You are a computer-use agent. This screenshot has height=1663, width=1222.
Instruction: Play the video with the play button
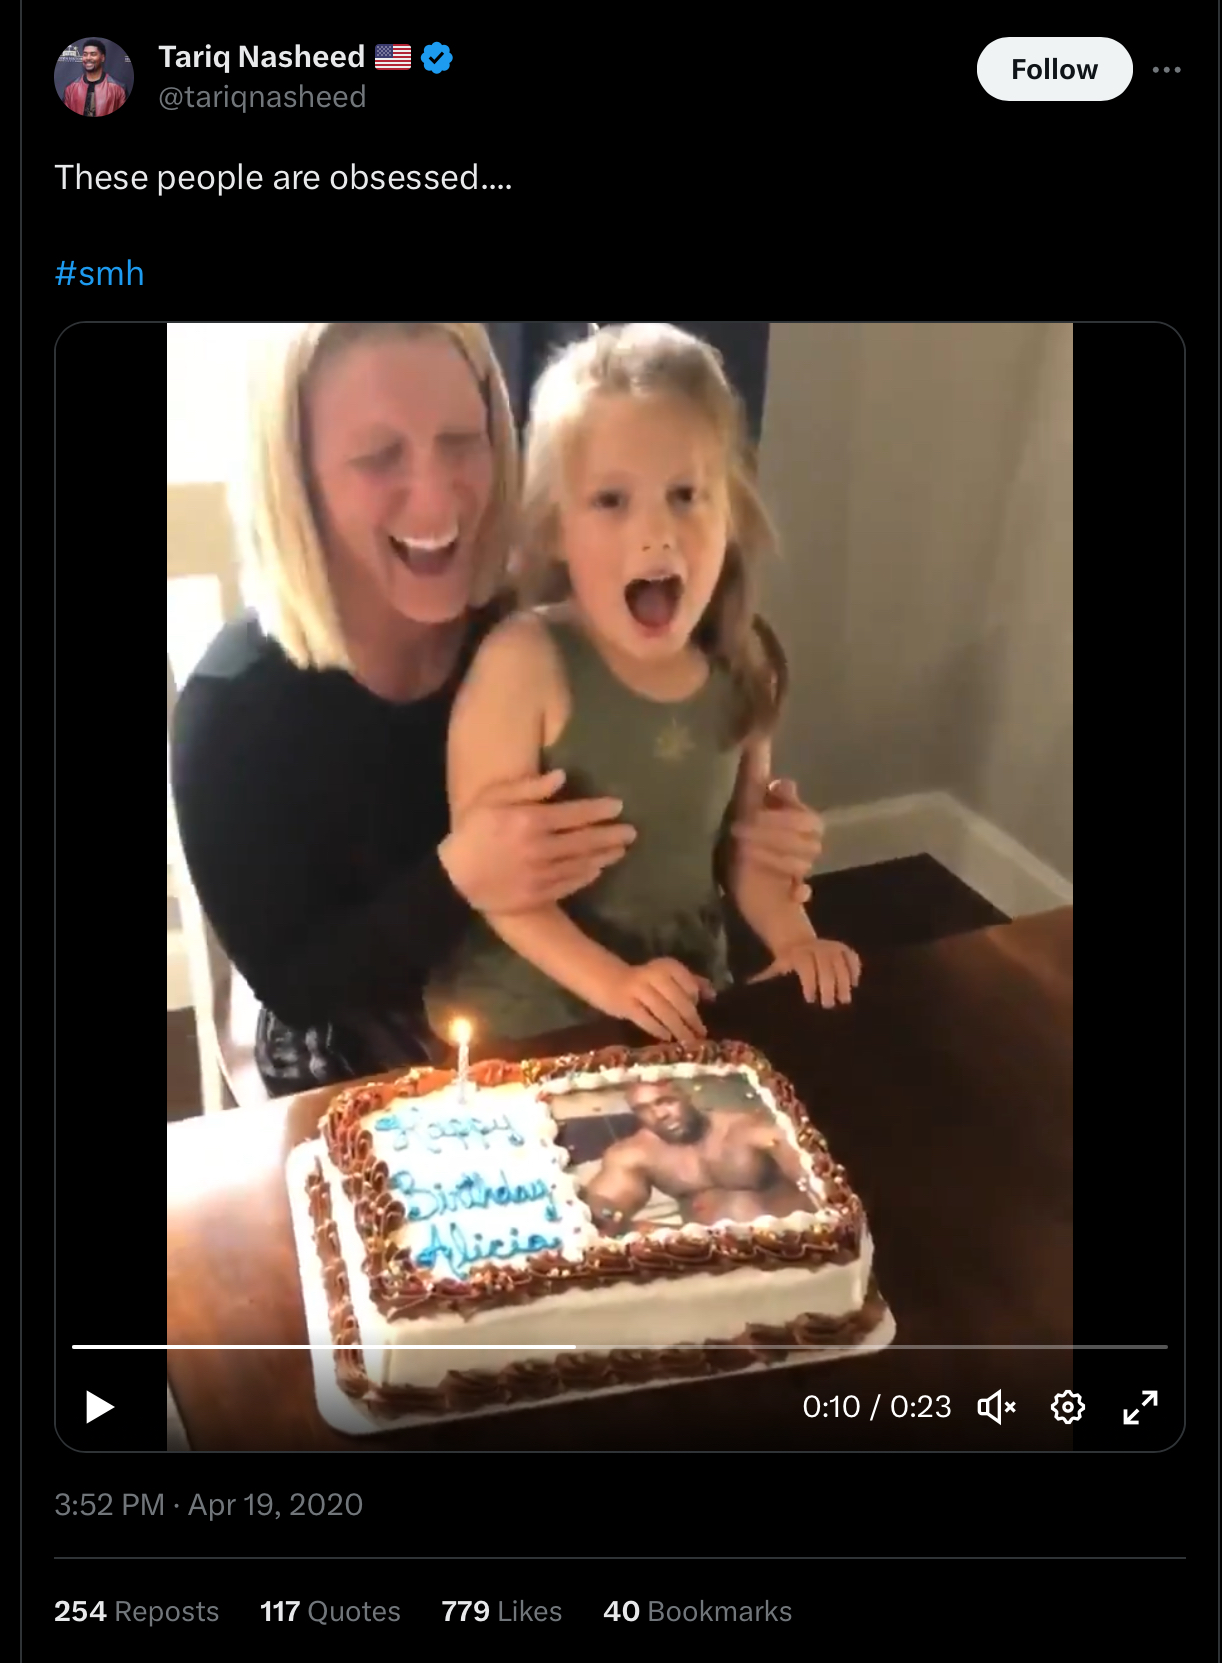point(100,1407)
